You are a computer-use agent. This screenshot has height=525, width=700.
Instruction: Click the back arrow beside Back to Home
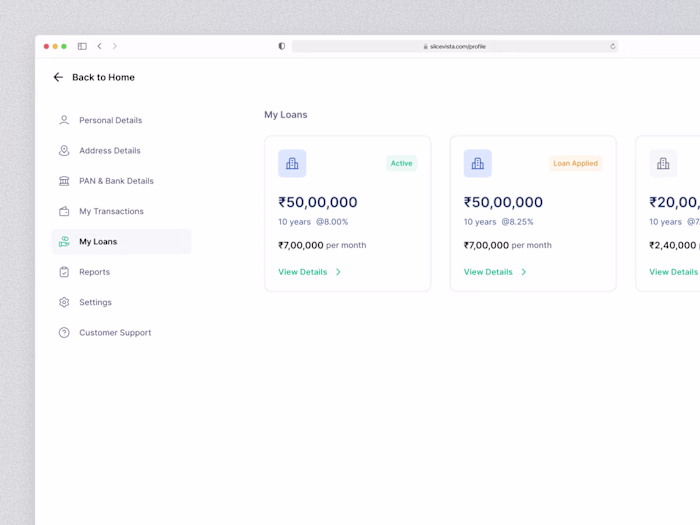58,77
